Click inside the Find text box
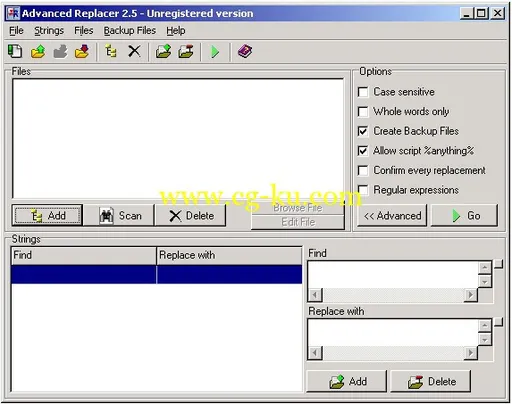This screenshot has height=404, width=512. pos(393,275)
